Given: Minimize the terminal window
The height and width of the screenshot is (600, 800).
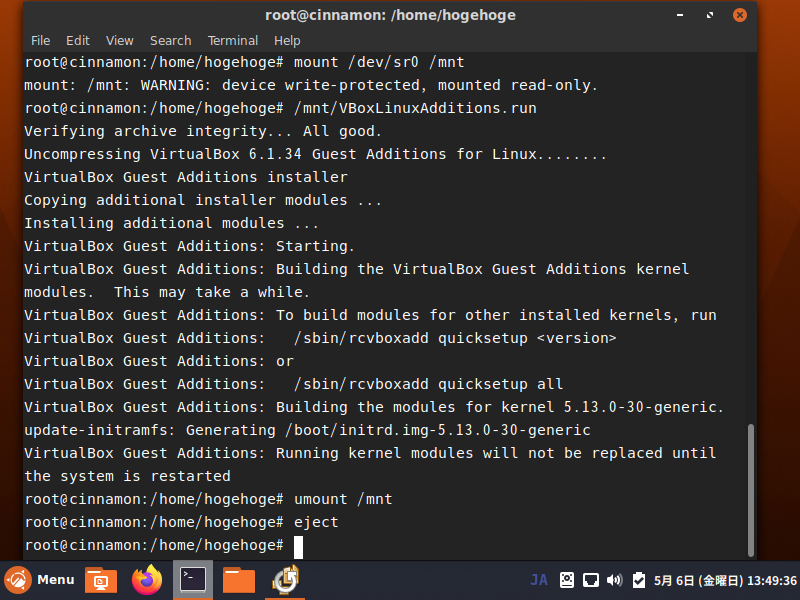Looking at the screenshot, I should 680,15.
